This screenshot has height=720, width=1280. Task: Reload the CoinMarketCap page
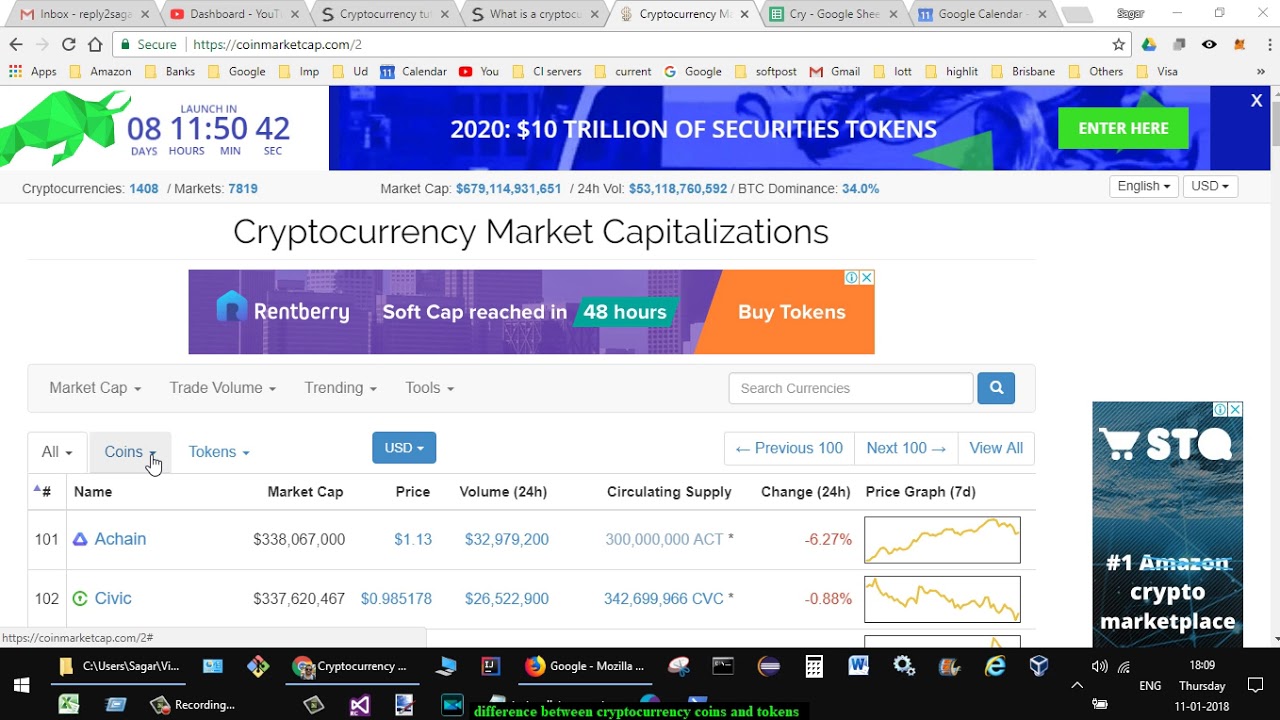pyautogui.click(x=68, y=44)
